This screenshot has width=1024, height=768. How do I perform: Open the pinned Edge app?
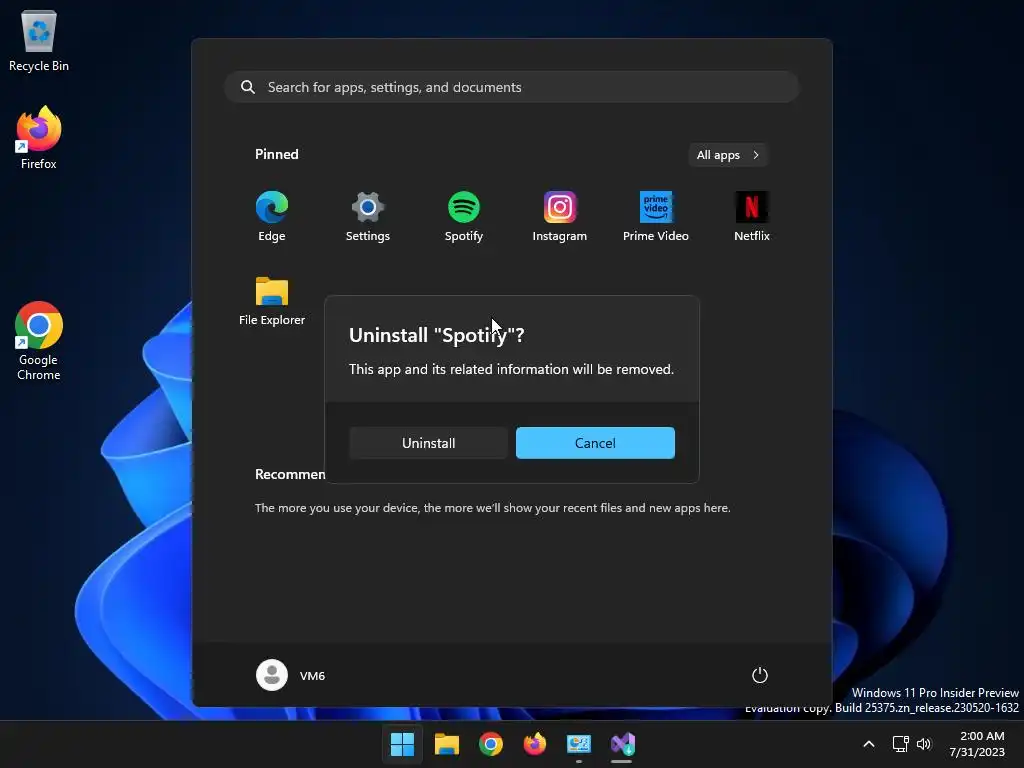coord(272,217)
